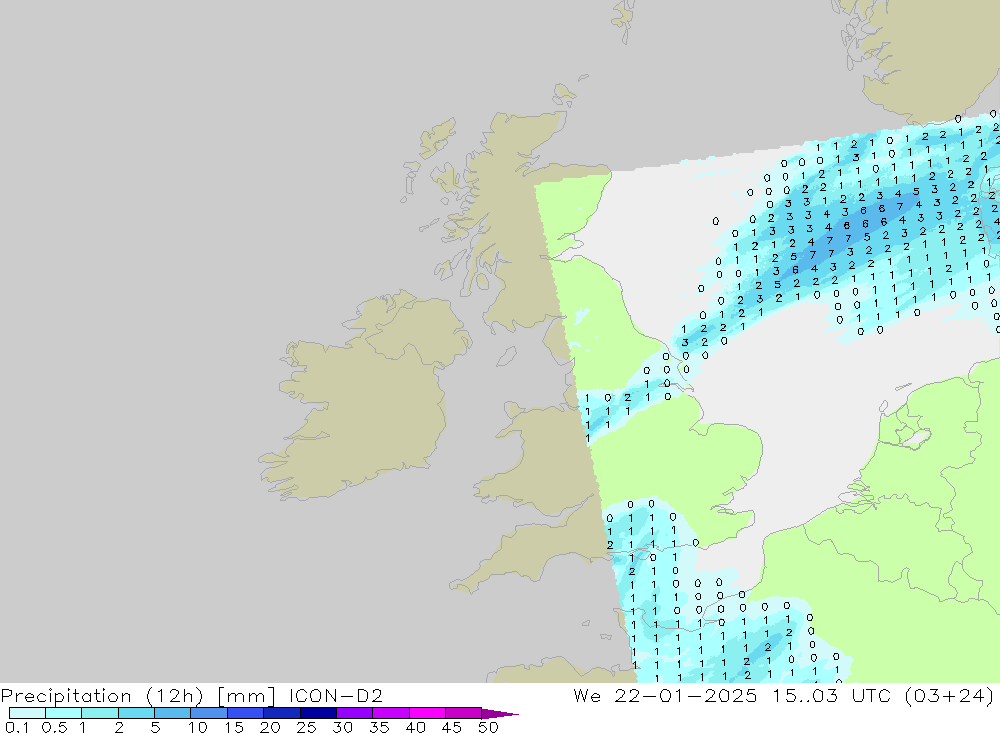Choose the legend swatch between 45 and 50
The height and width of the screenshot is (733, 1000).
point(463,713)
